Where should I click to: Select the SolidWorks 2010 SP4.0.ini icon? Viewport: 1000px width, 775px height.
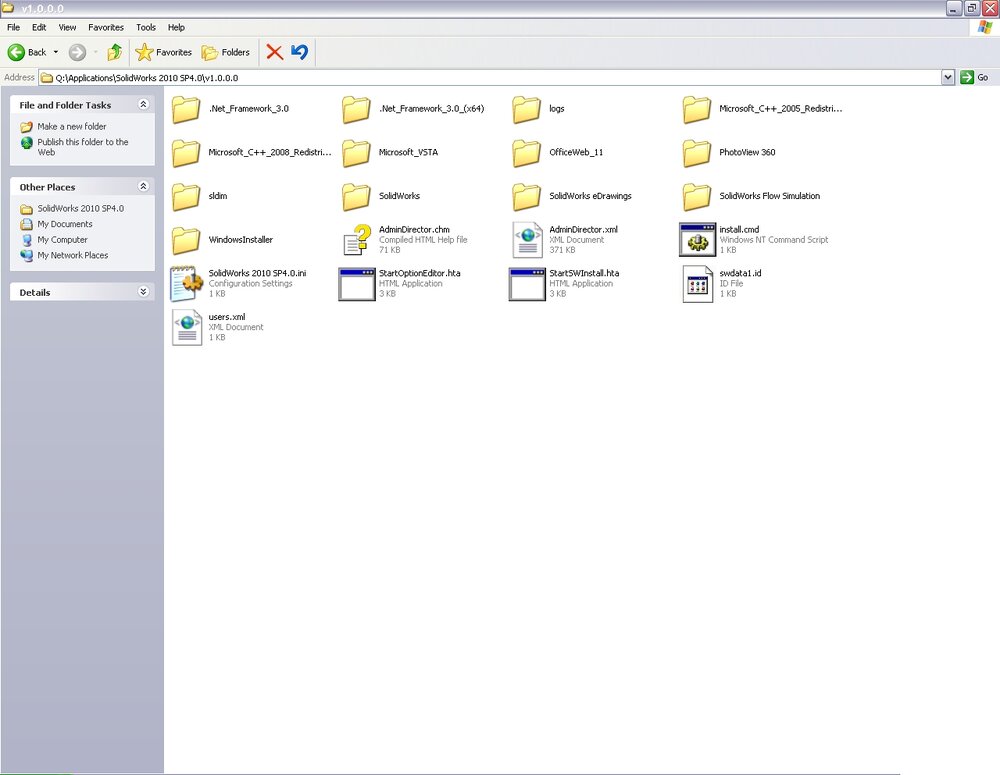(186, 284)
